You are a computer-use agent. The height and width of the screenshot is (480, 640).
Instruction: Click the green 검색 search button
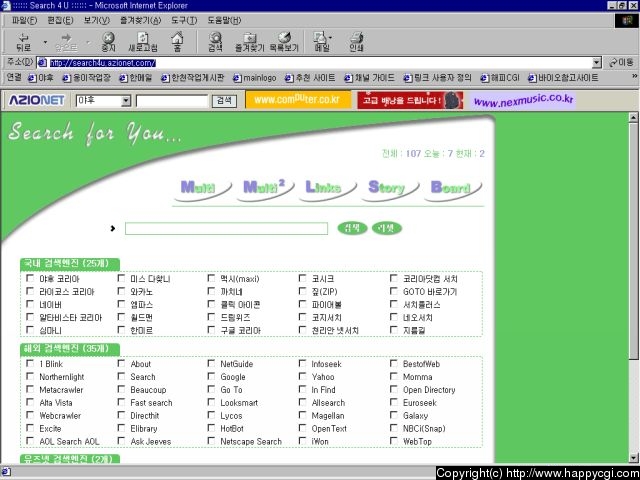click(x=352, y=228)
